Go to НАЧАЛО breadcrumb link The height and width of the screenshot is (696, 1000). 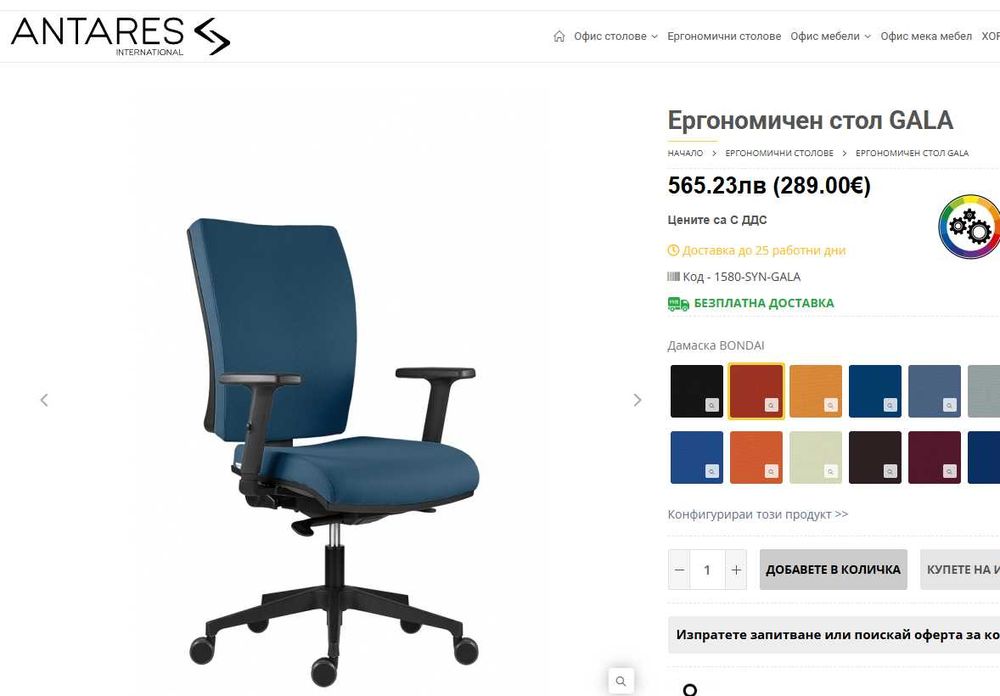(x=685, y=153)
